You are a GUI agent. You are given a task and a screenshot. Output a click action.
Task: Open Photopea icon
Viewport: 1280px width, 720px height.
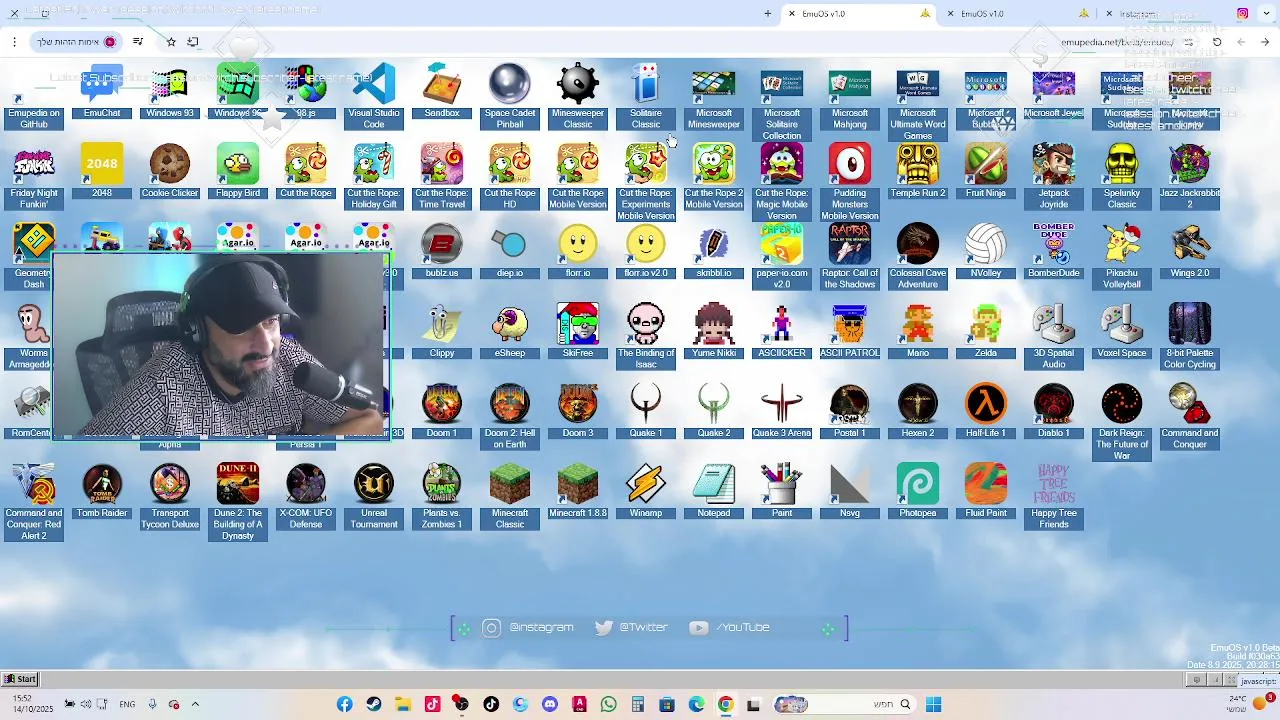tap(918, 492)
